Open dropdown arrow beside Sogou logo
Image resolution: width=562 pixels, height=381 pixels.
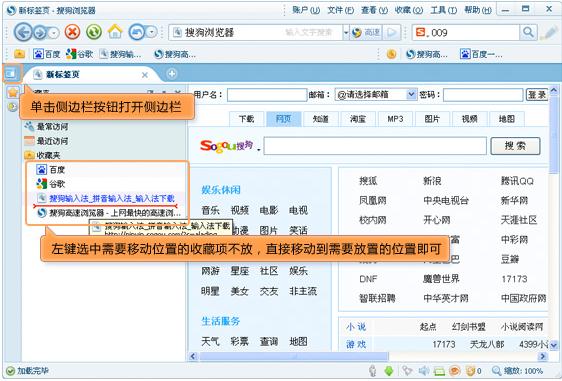(258, 149)
